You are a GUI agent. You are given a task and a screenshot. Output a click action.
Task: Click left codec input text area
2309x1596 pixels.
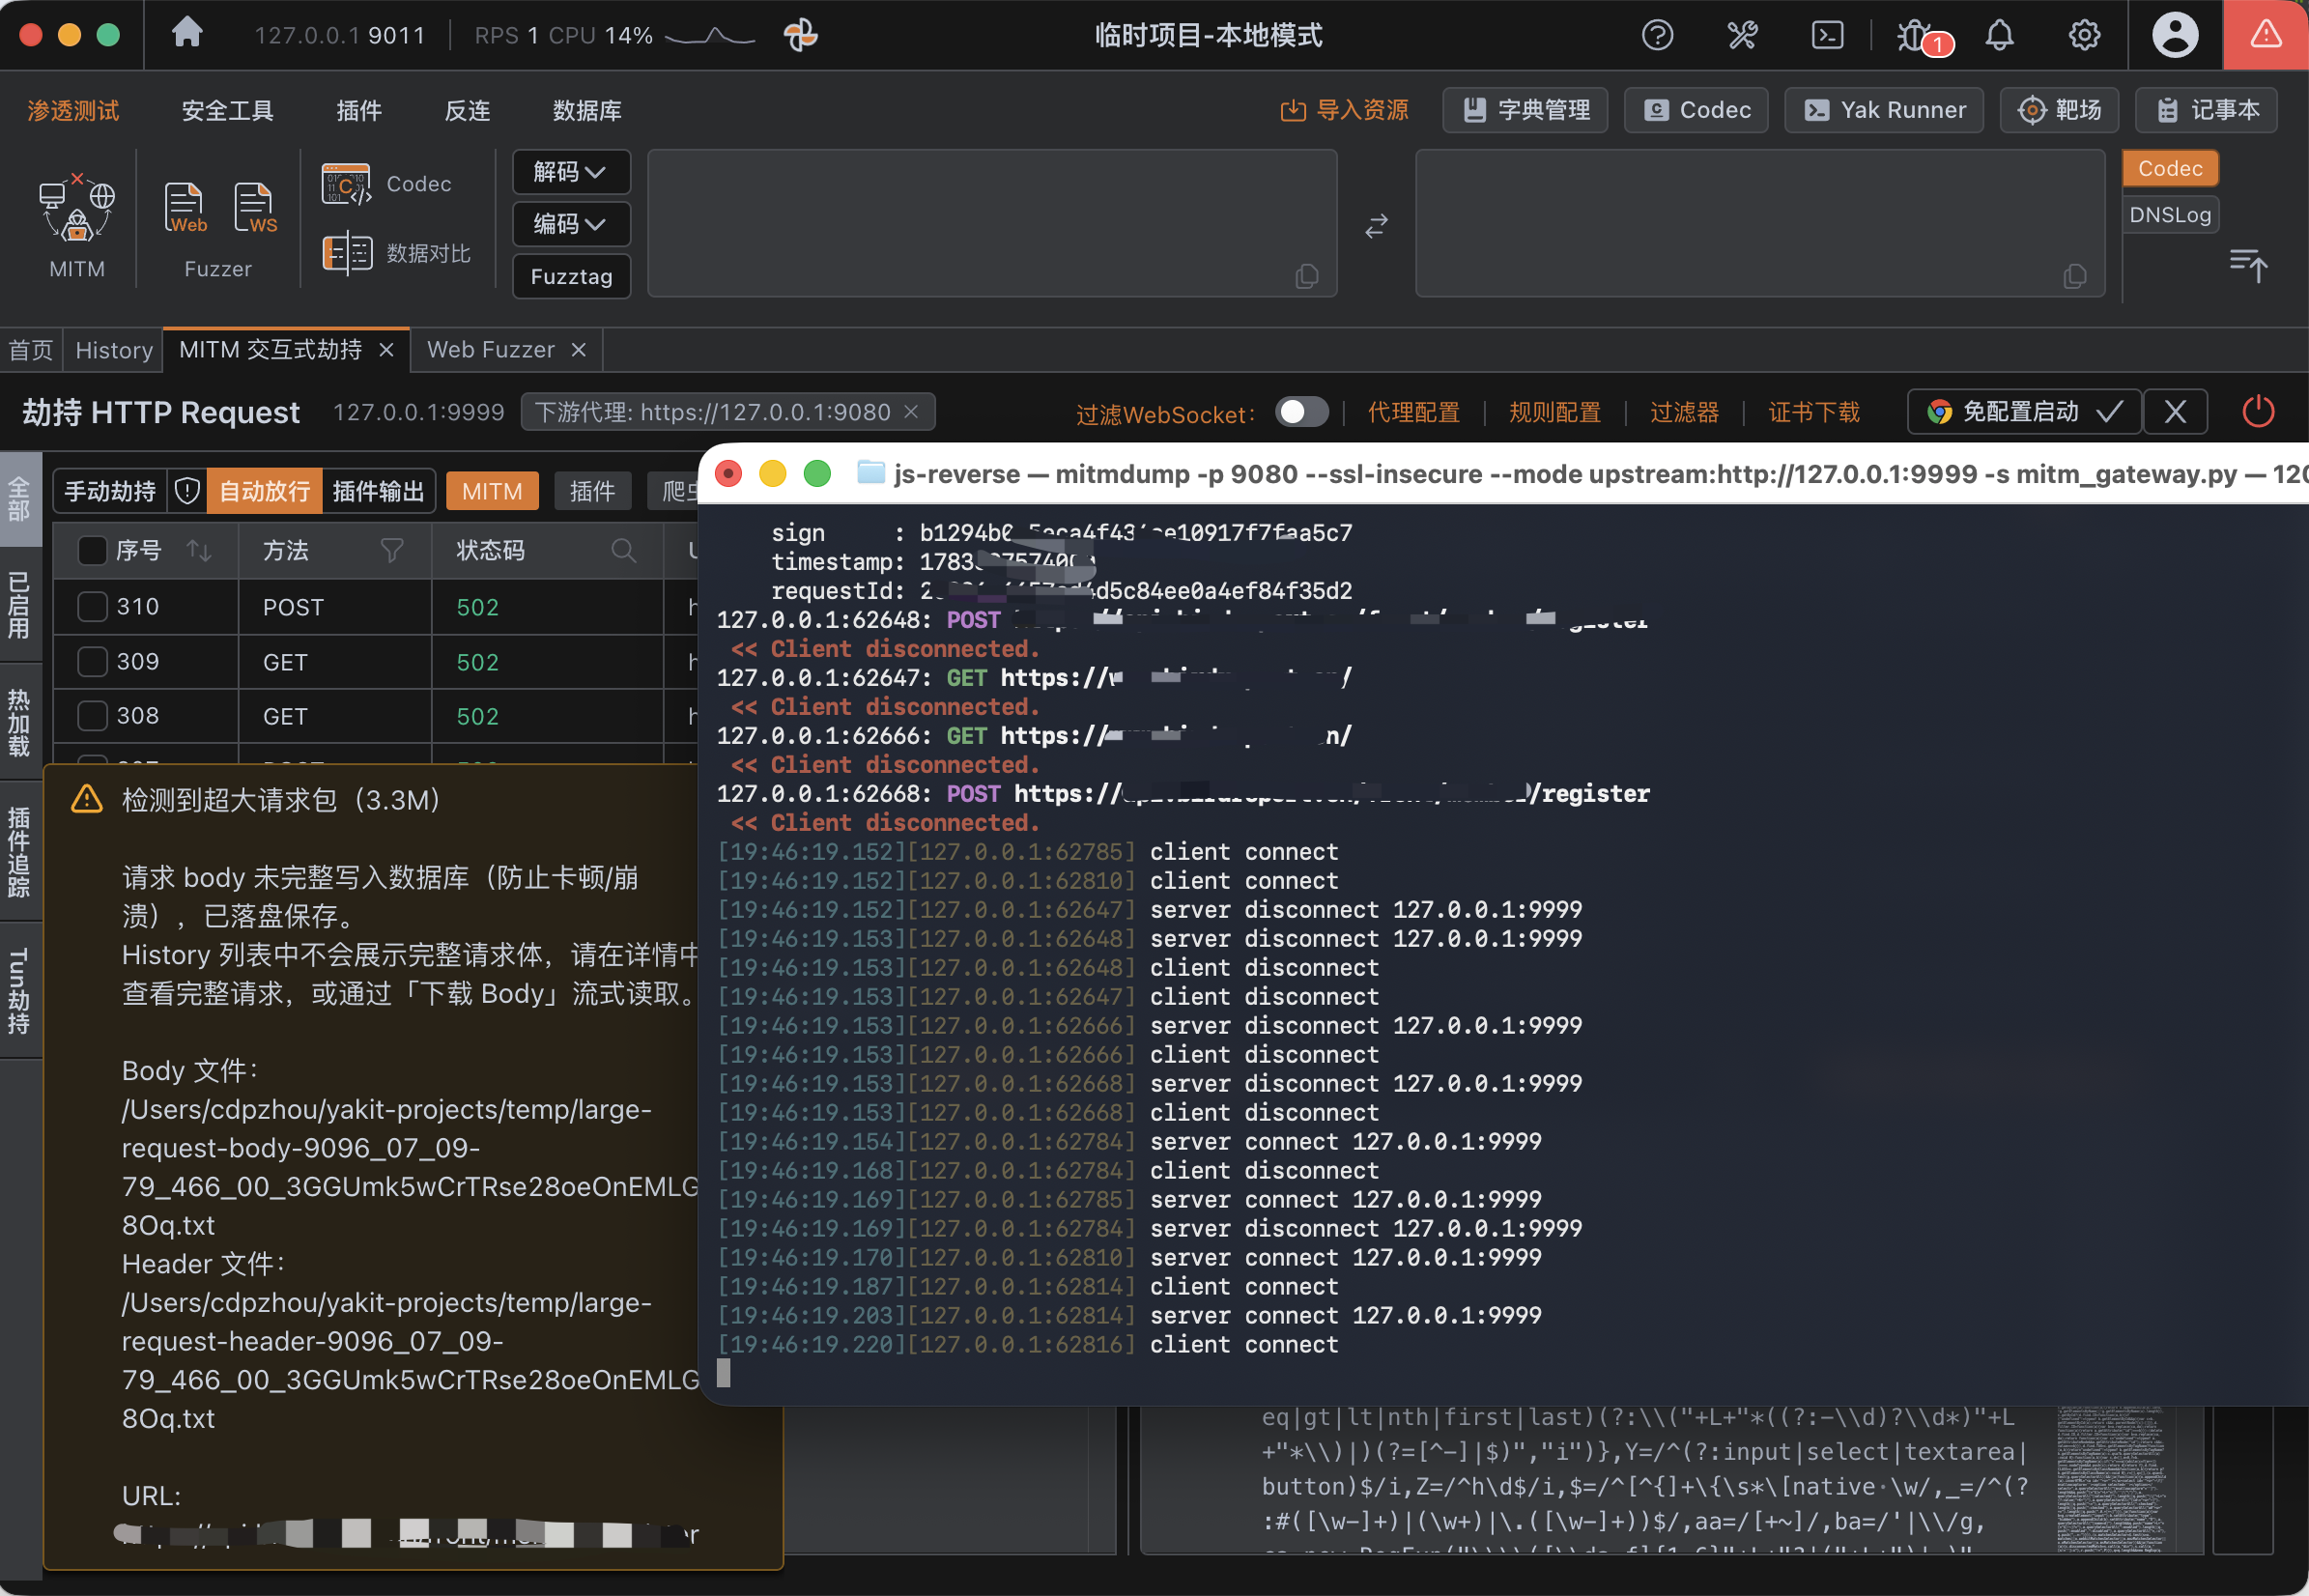pos(991,223)
